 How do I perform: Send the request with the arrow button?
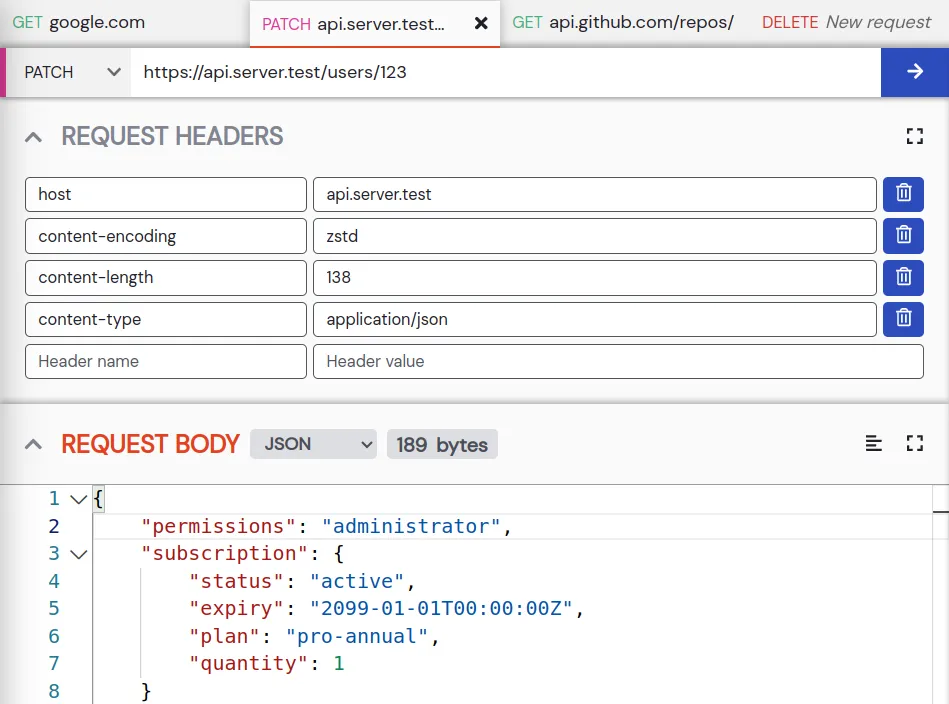(x=914, y=72)
